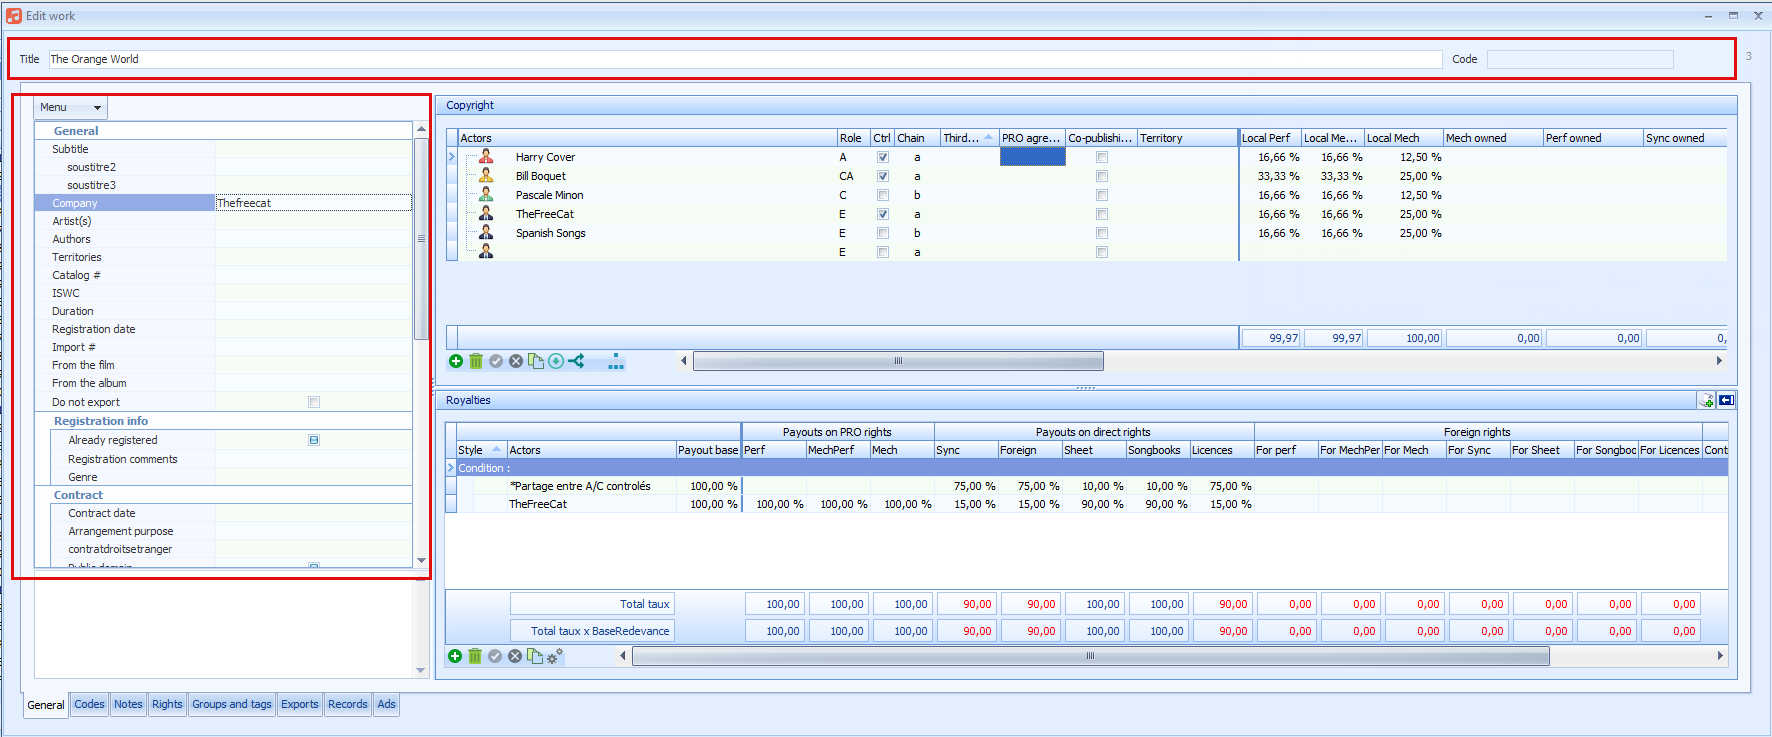1772x737 pixels.
Task: Sort by the Third column header arrow
Action: pos(989,138)
